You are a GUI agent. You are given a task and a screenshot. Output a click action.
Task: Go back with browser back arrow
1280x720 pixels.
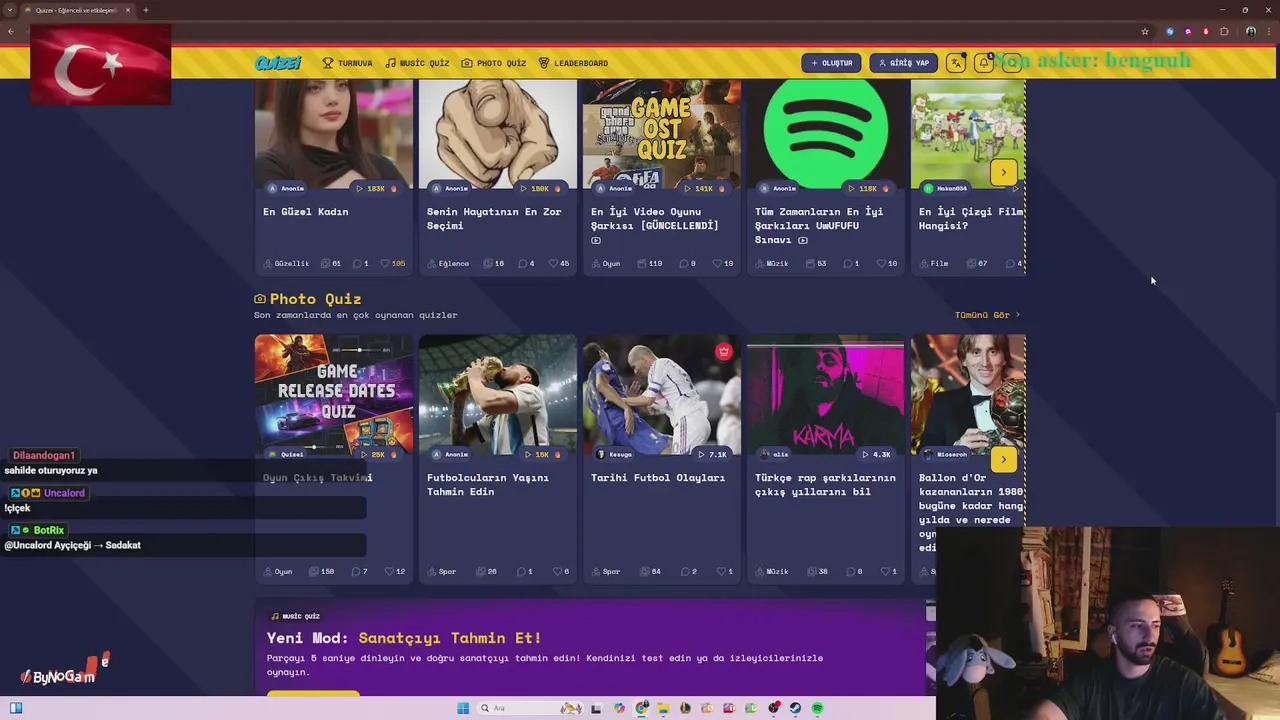click(x=10, y=31)
